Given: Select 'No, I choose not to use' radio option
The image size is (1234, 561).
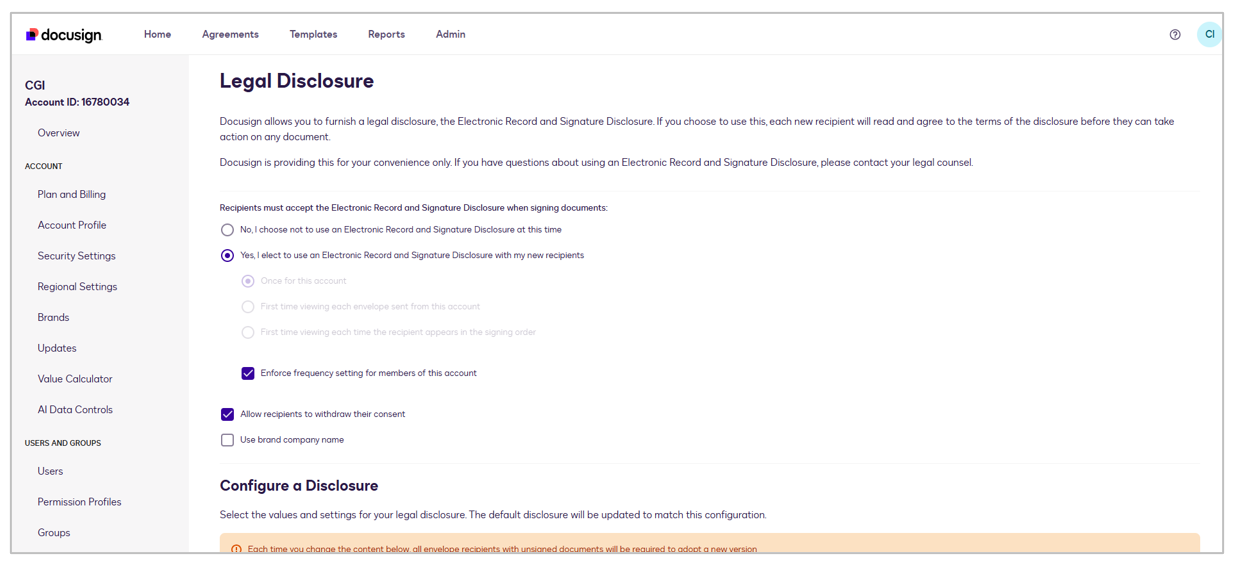Looking at the screenshot, I should pyautogui.click(x=228, y=230).
